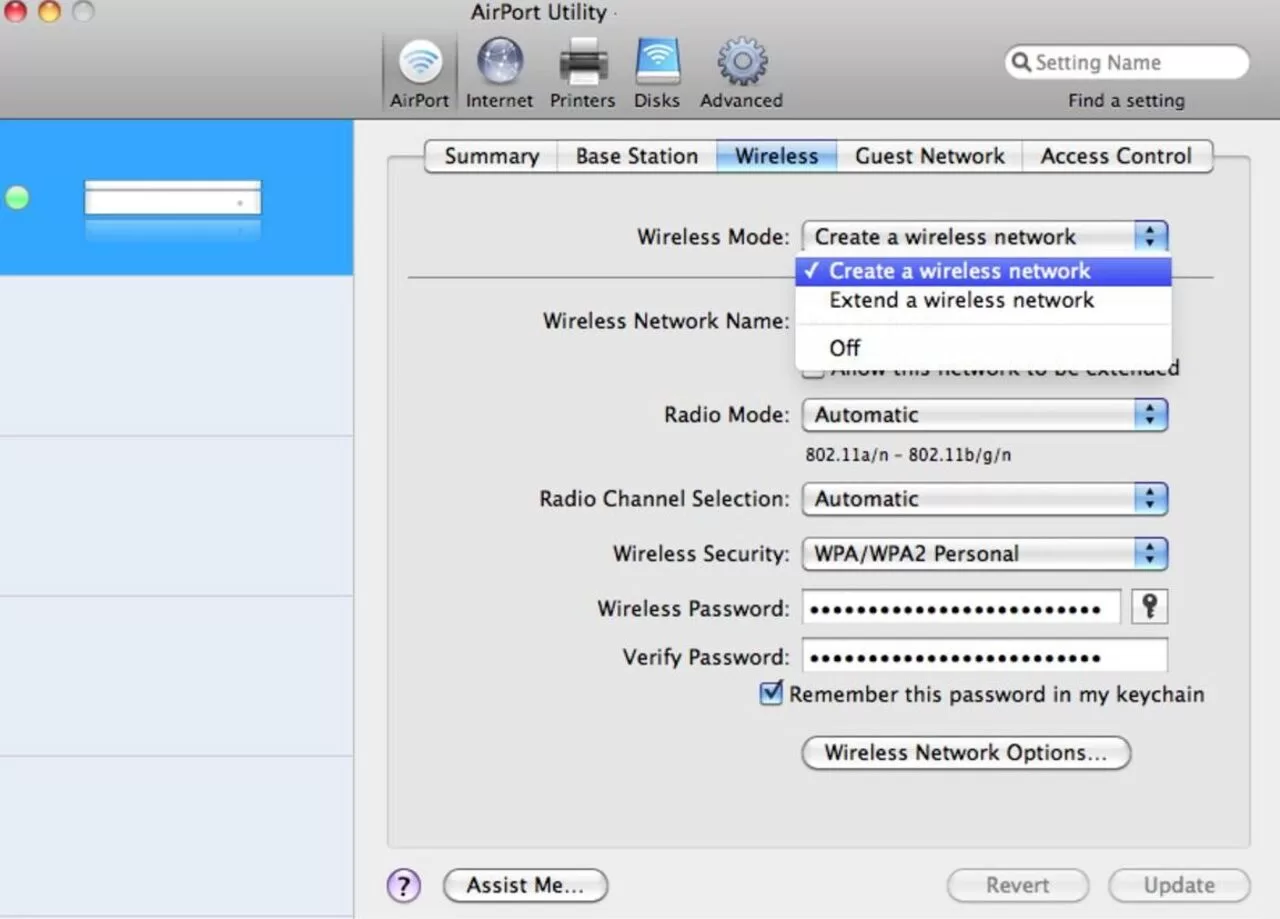This screenshot has width=1280, height=919.
Task: Click the Update button
Action: click(1179, 885)
